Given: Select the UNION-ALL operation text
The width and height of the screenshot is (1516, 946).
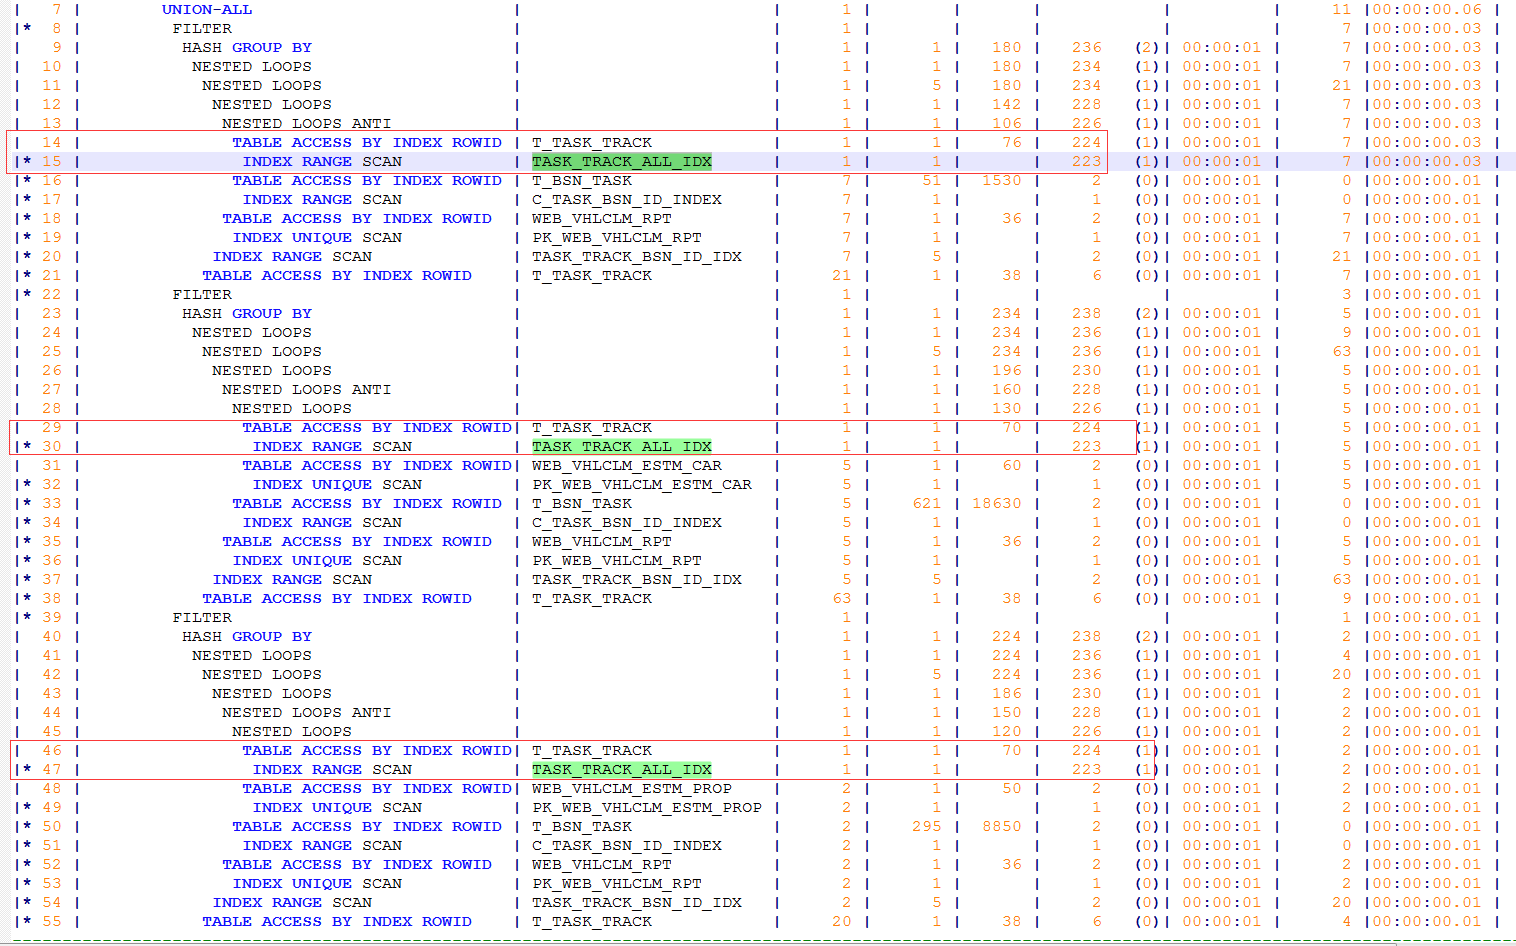Looking at the screenshot, I should point(207,10).
